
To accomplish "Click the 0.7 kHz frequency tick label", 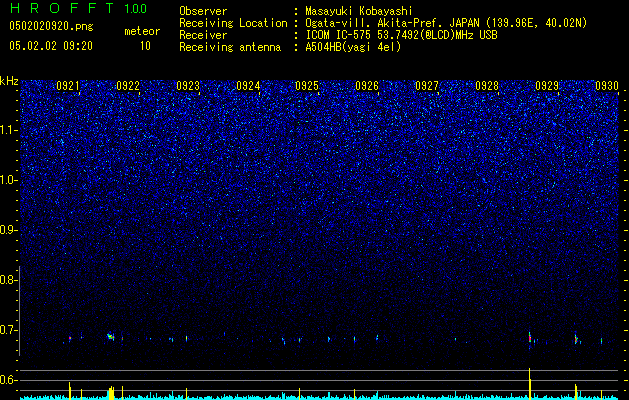I will 8,330.
